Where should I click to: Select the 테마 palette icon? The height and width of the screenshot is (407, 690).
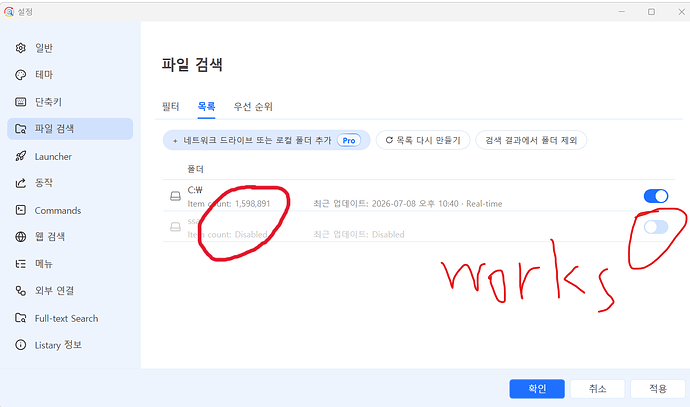click(21, 75)
